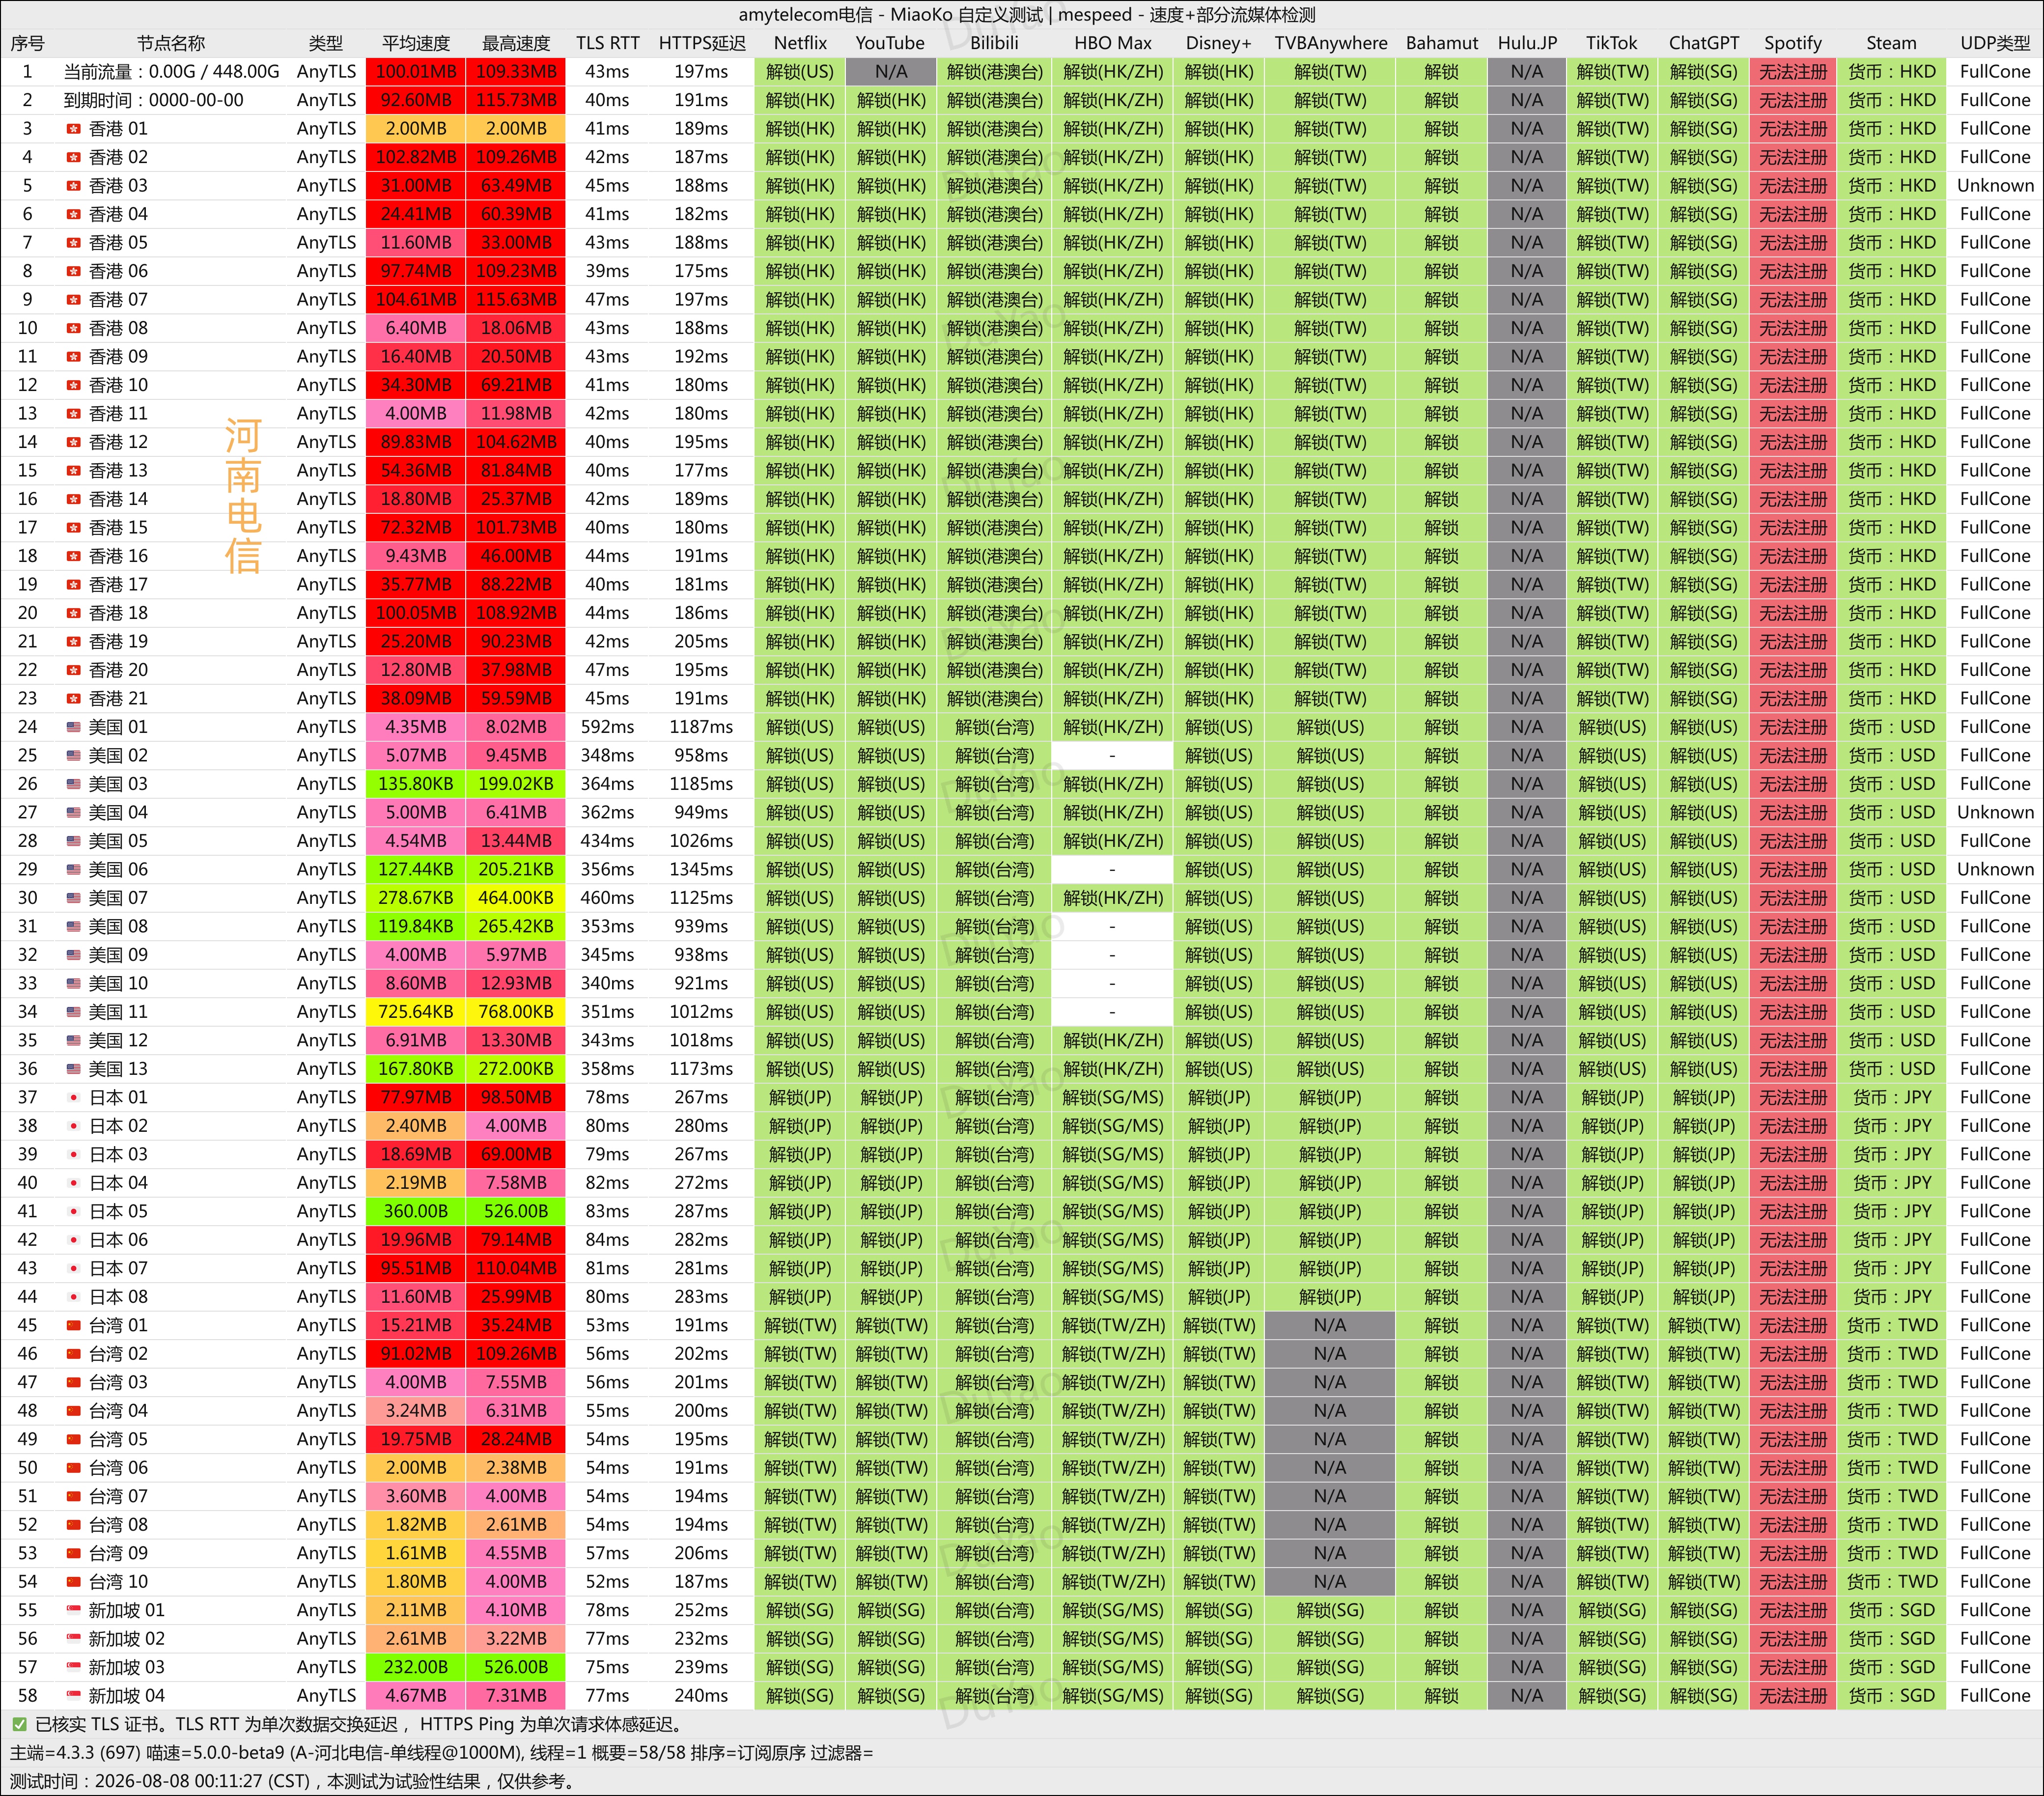Click the flag icon beside 台湾 01
2044x1796 pixels.
[73, 1326]
